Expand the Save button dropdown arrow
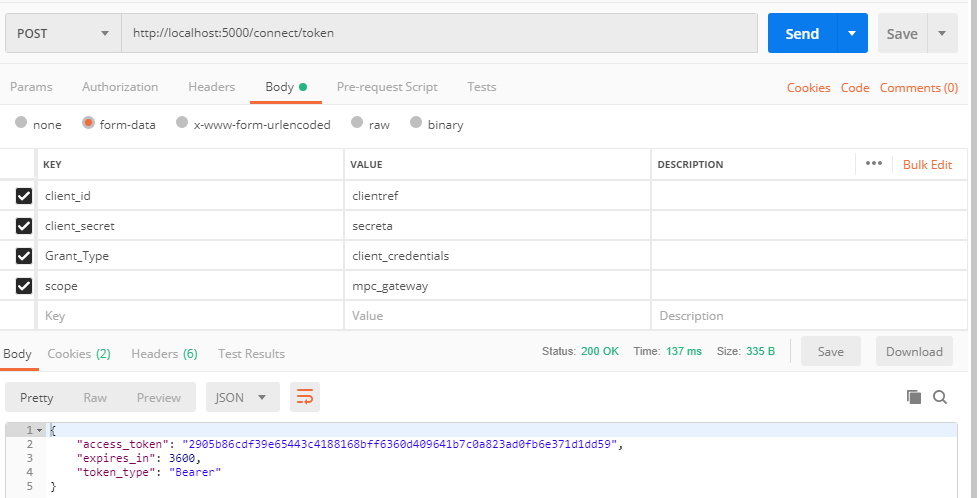This screenshot has width=980, height=498. (x=941, y=33)
